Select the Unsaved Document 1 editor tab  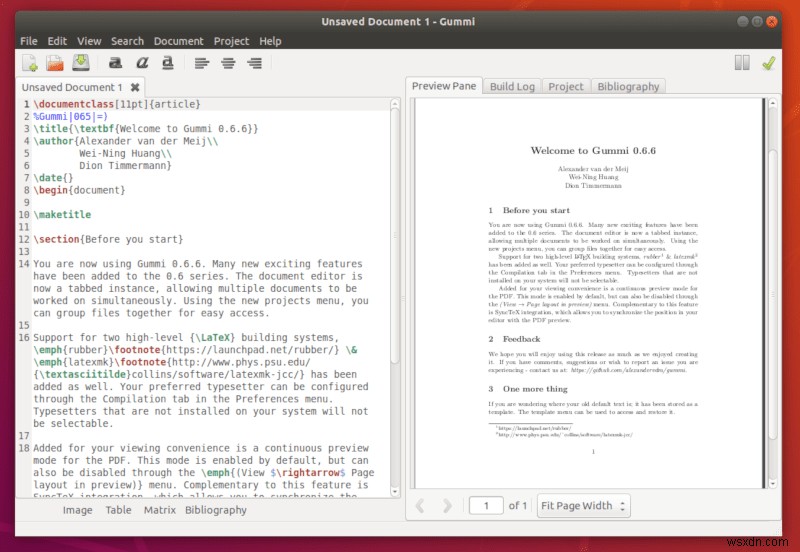(x=72, y=87)
